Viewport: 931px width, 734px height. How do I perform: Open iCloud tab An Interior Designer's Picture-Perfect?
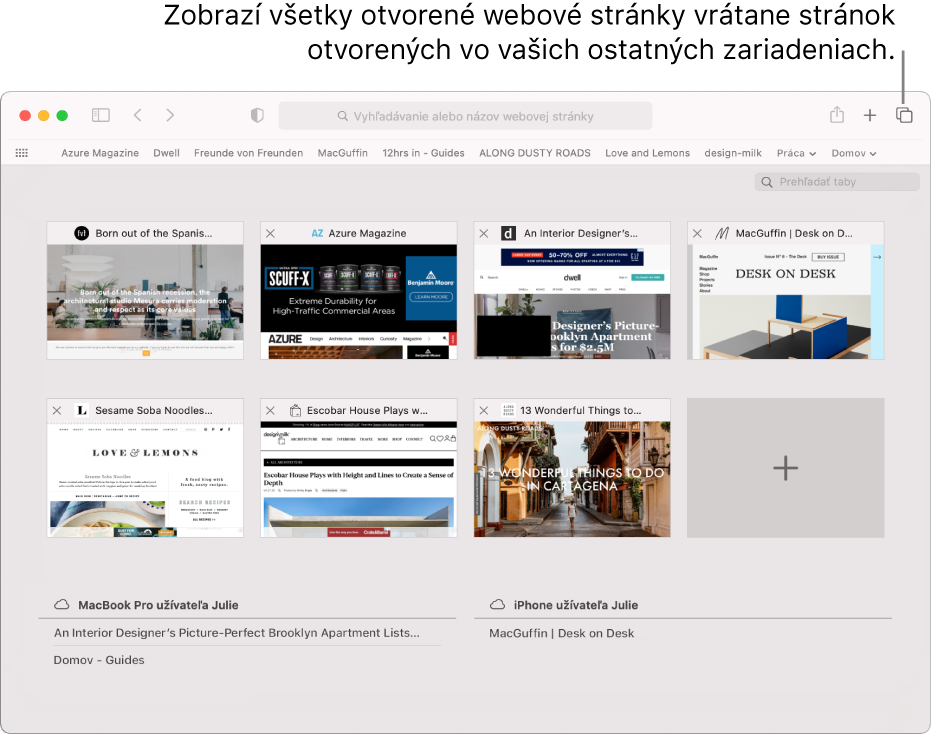pos(237,633)
